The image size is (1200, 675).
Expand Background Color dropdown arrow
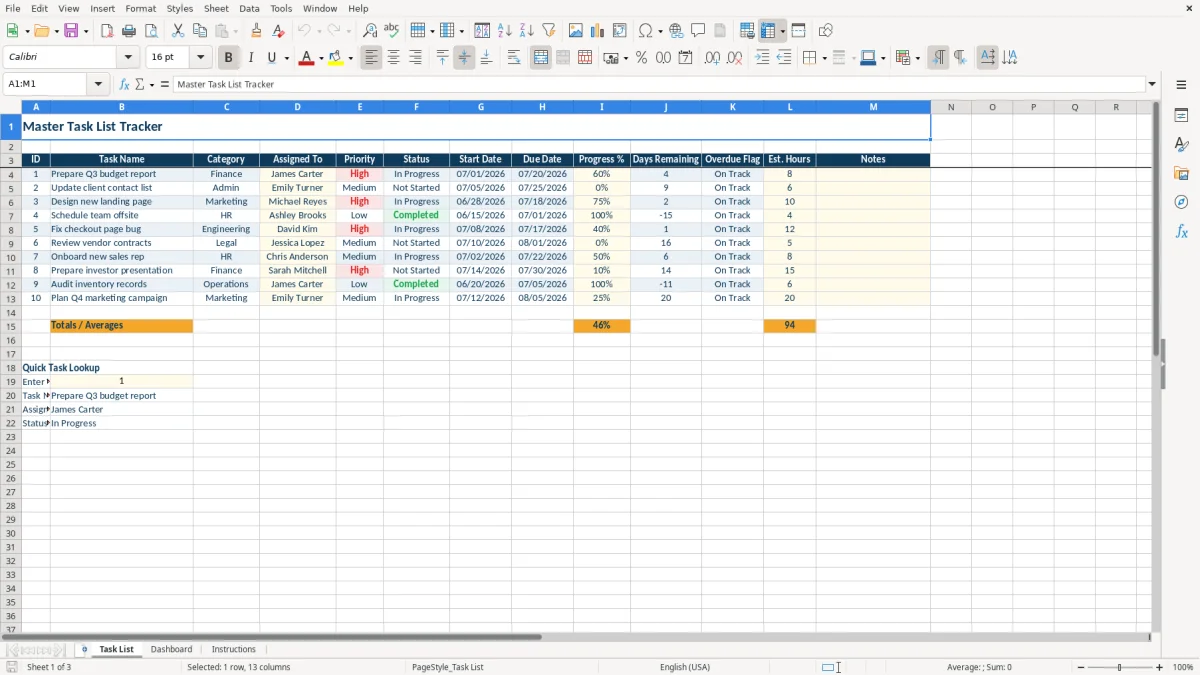click(350, 58)
